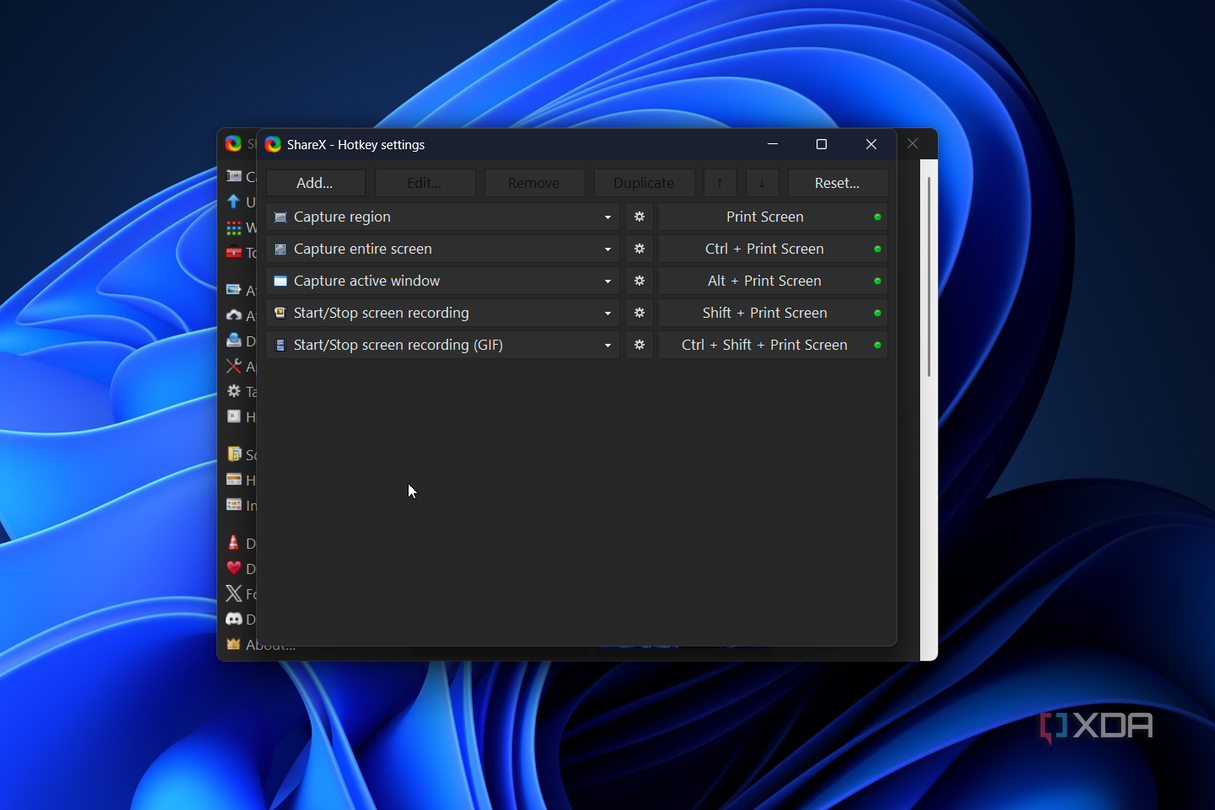Close the Hotkey settings window
The width and height of the screenshot is (1215, 810).
(871, 144)
